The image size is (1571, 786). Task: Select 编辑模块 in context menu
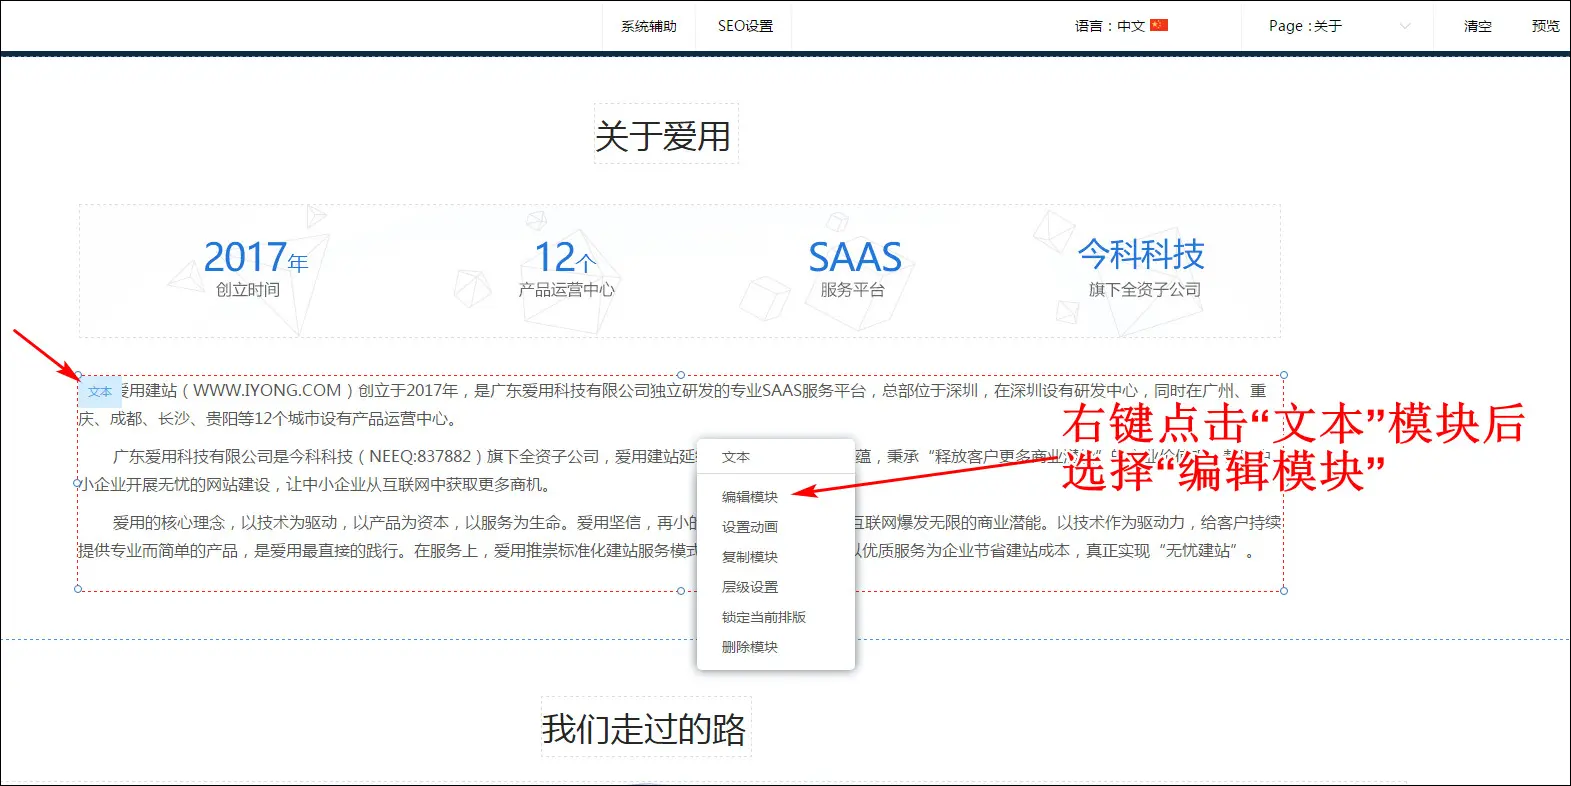(749, 497)
